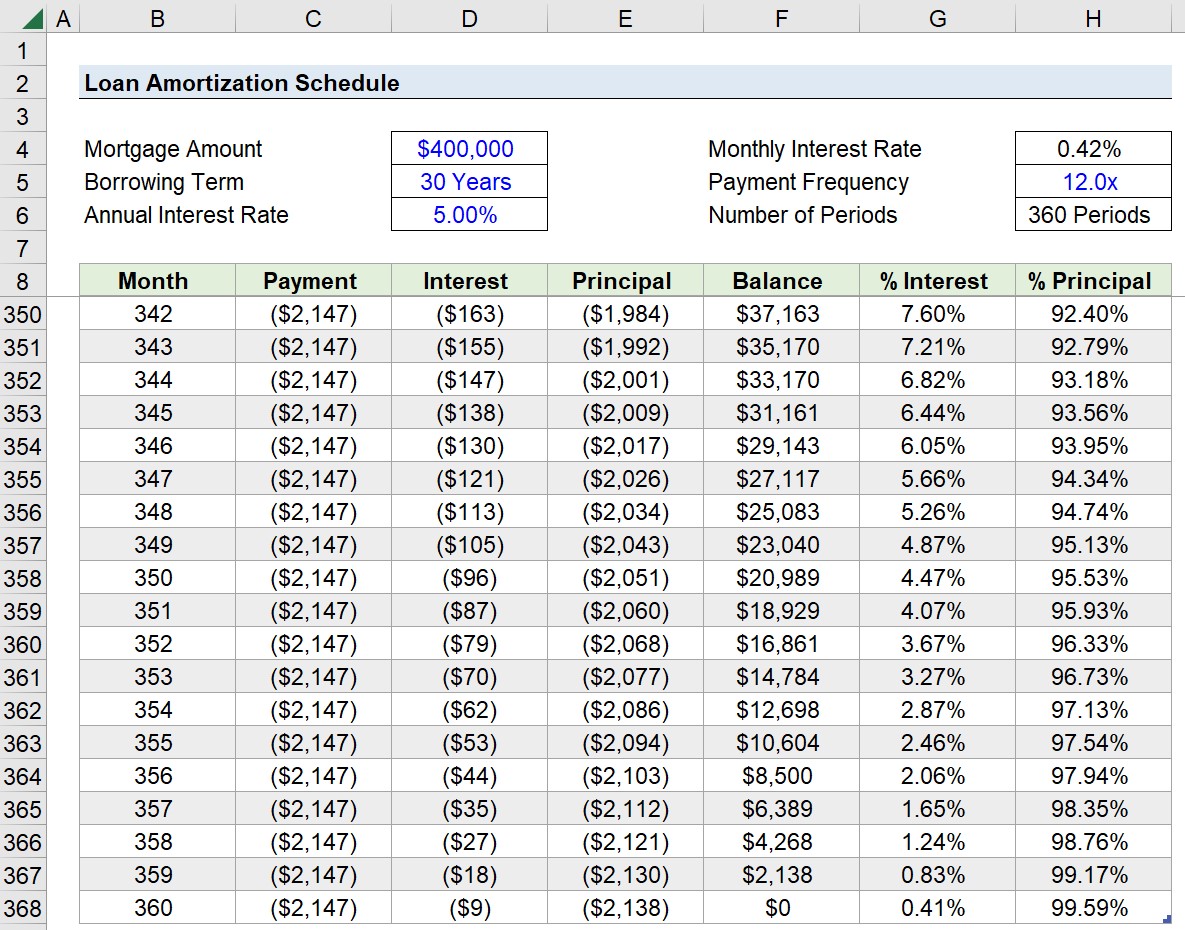The width and height of the screenshot is (1185, 930).
Task: Select the Monthly Interest Rate value 0.42%
Action: point(1092,148)
